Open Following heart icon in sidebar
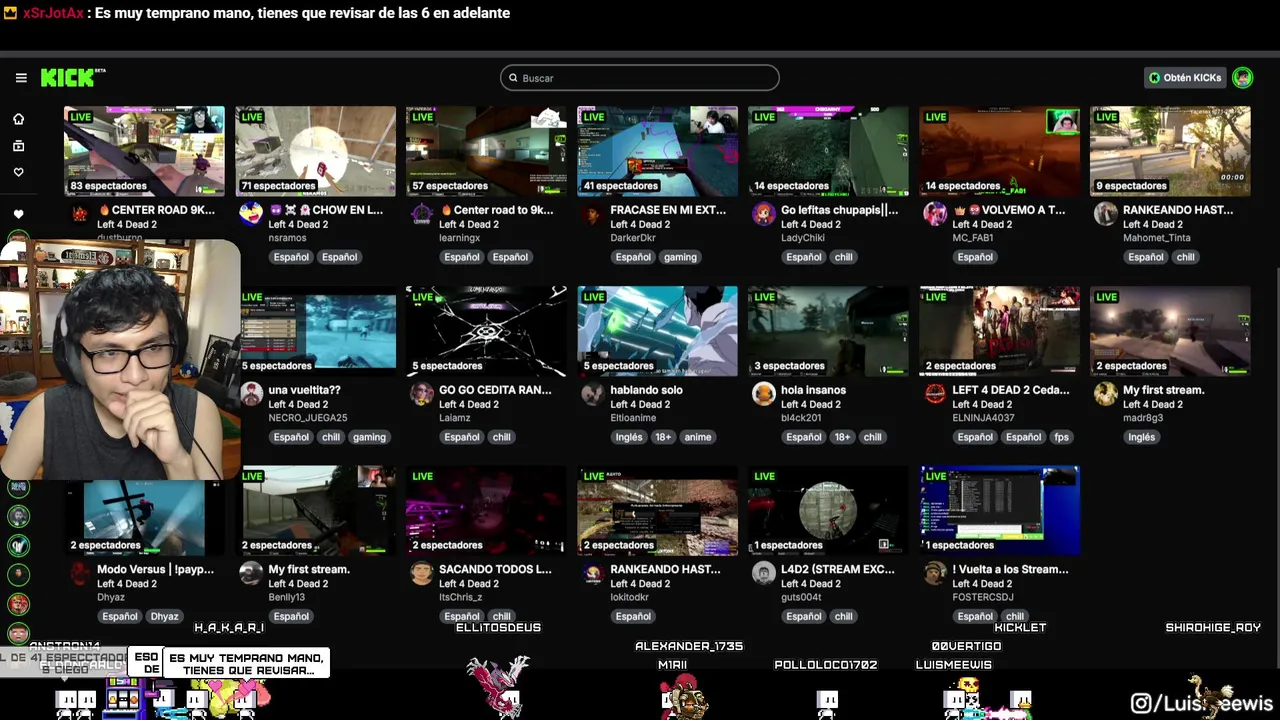Viewport: 1280px width, 720px height. click(x=18, y=172)
